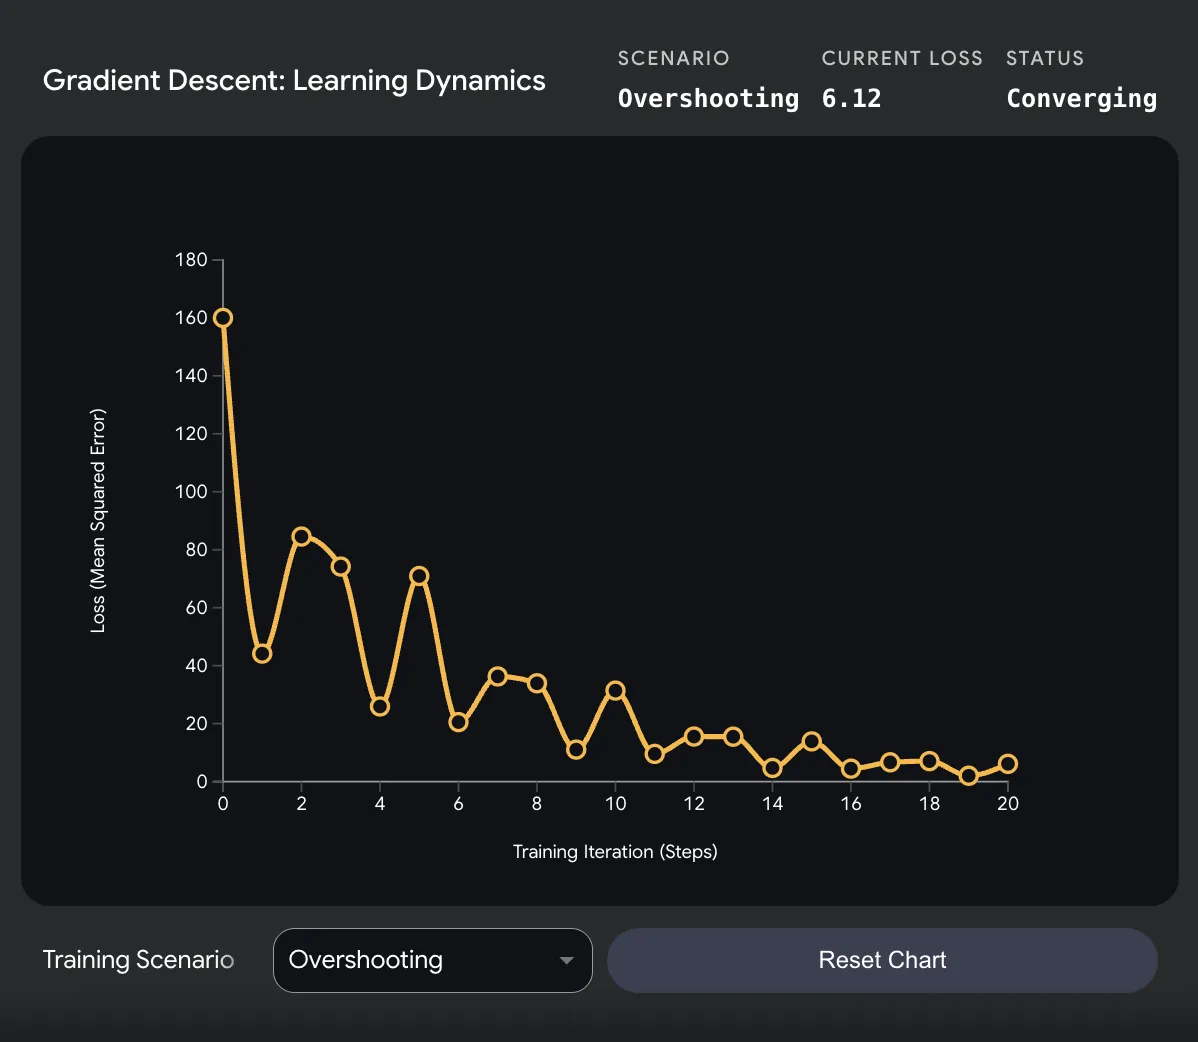
Task: Click the 'Overshooting' scenario value in header
Action: [708, 99]
